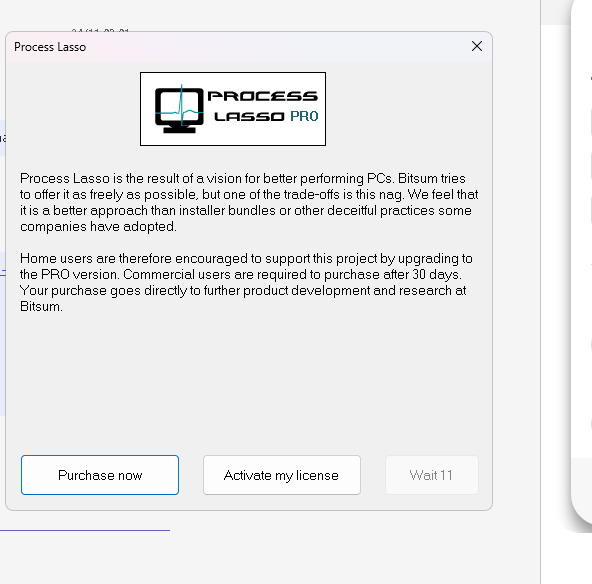
Task: Click the words 'Bitsum tries' in first paragraph
Action: click(432, 178)
